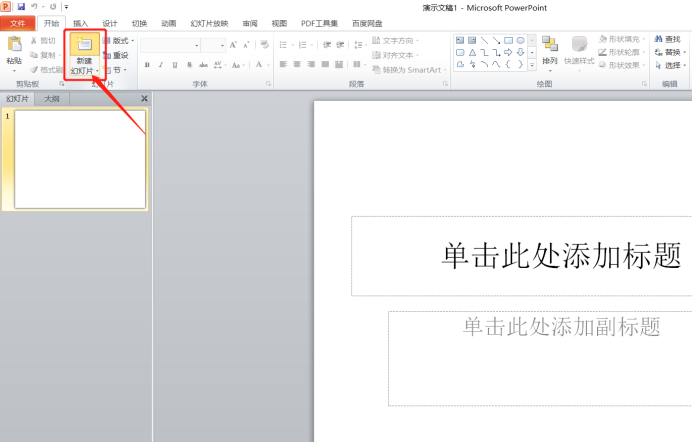Switch to the PDF工具集 tab
The width and height of the screenshot is (692, 443).
320,23
